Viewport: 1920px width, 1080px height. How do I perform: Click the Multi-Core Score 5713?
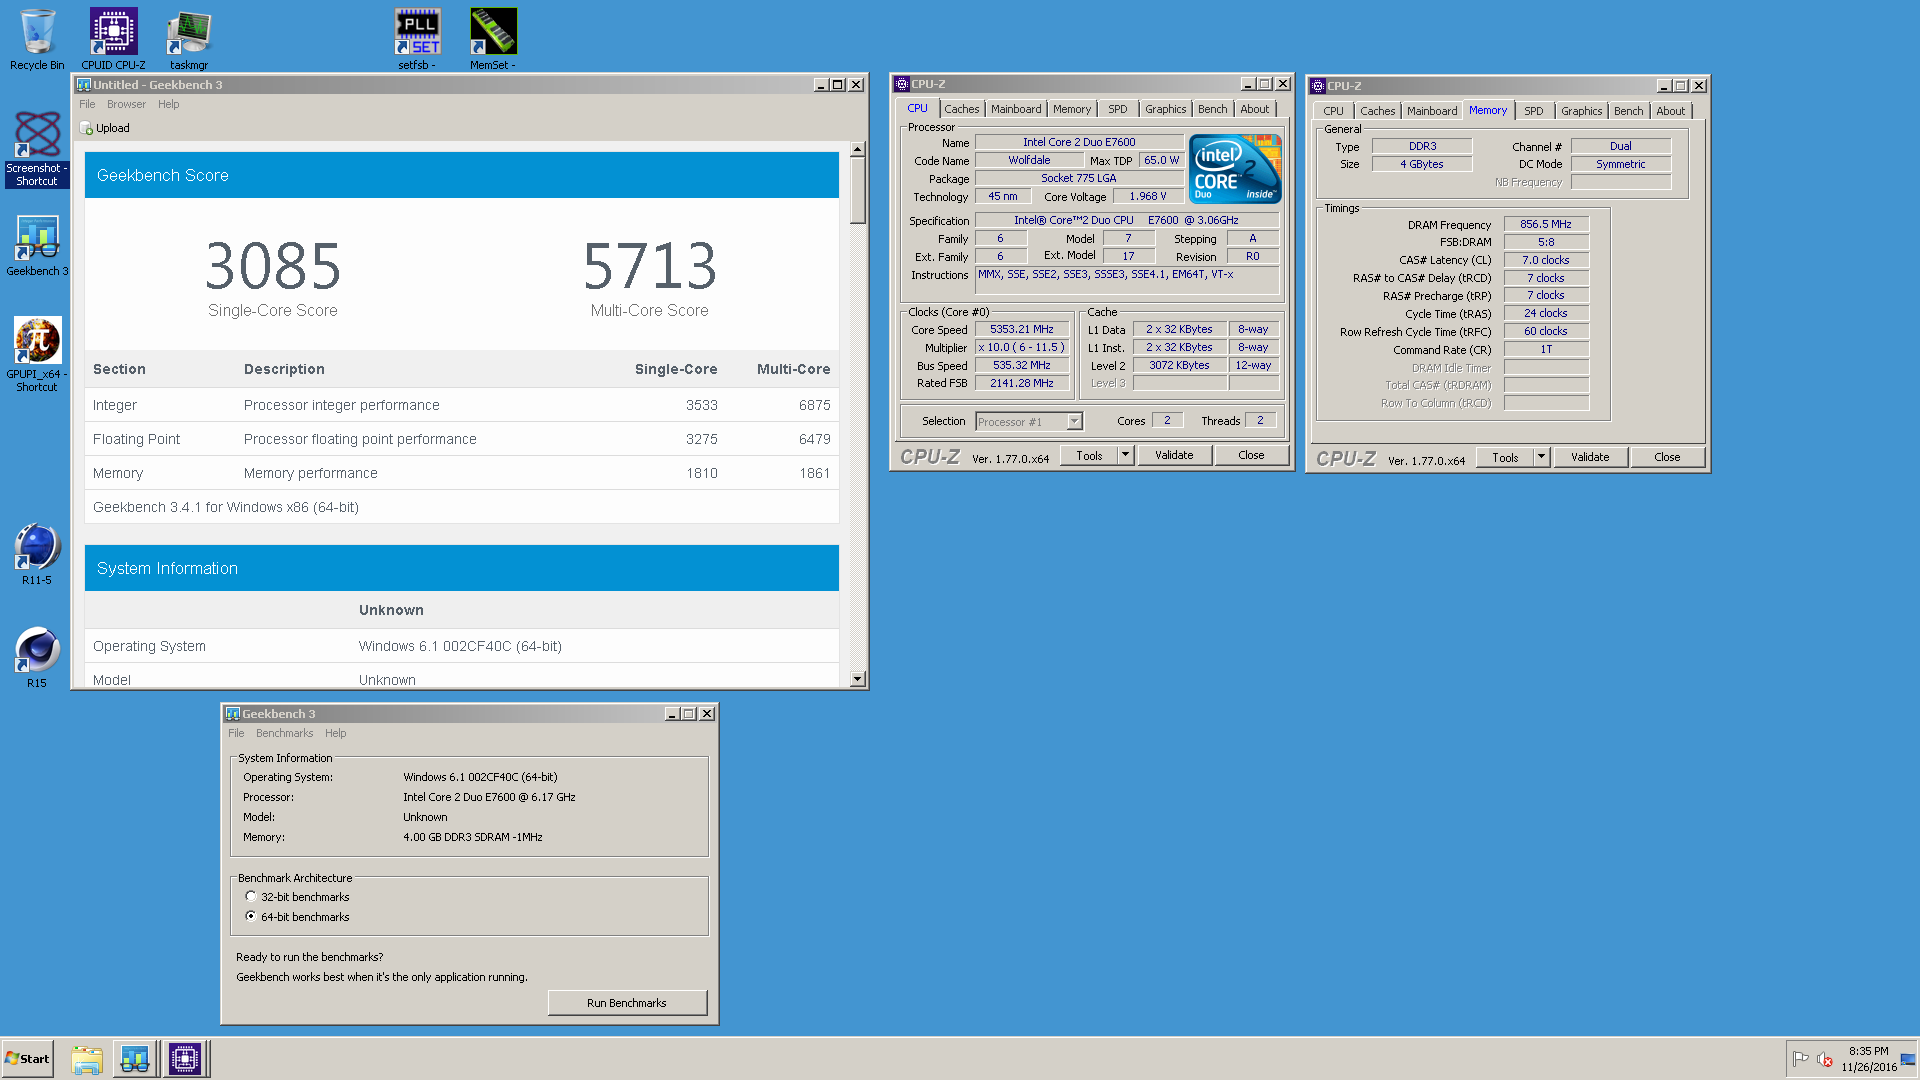(650, 266)
